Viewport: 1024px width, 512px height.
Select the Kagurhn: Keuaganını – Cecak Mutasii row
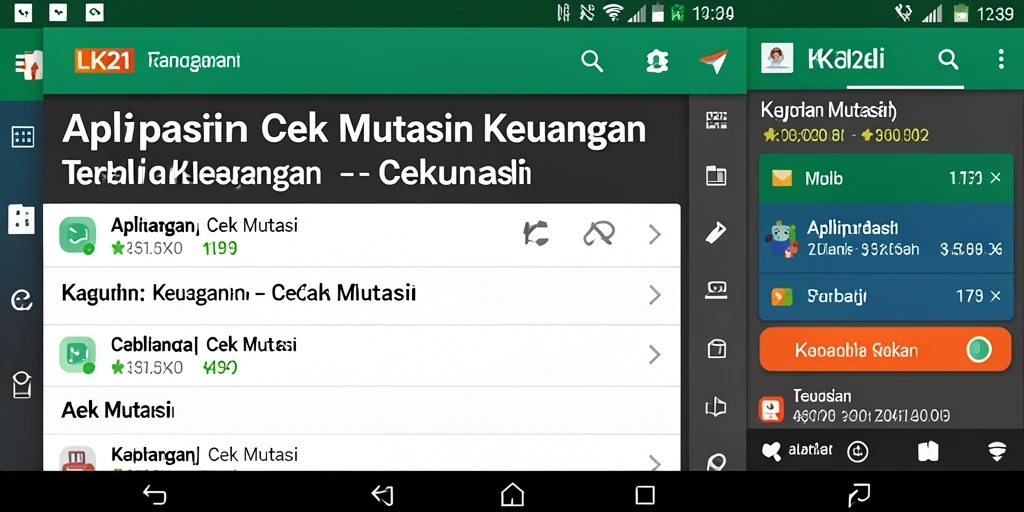click(x=362, y=295)
